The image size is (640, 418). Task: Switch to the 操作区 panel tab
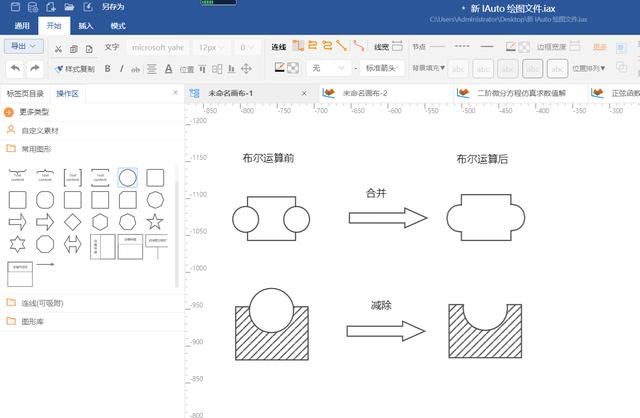click(x=67, y=93)
